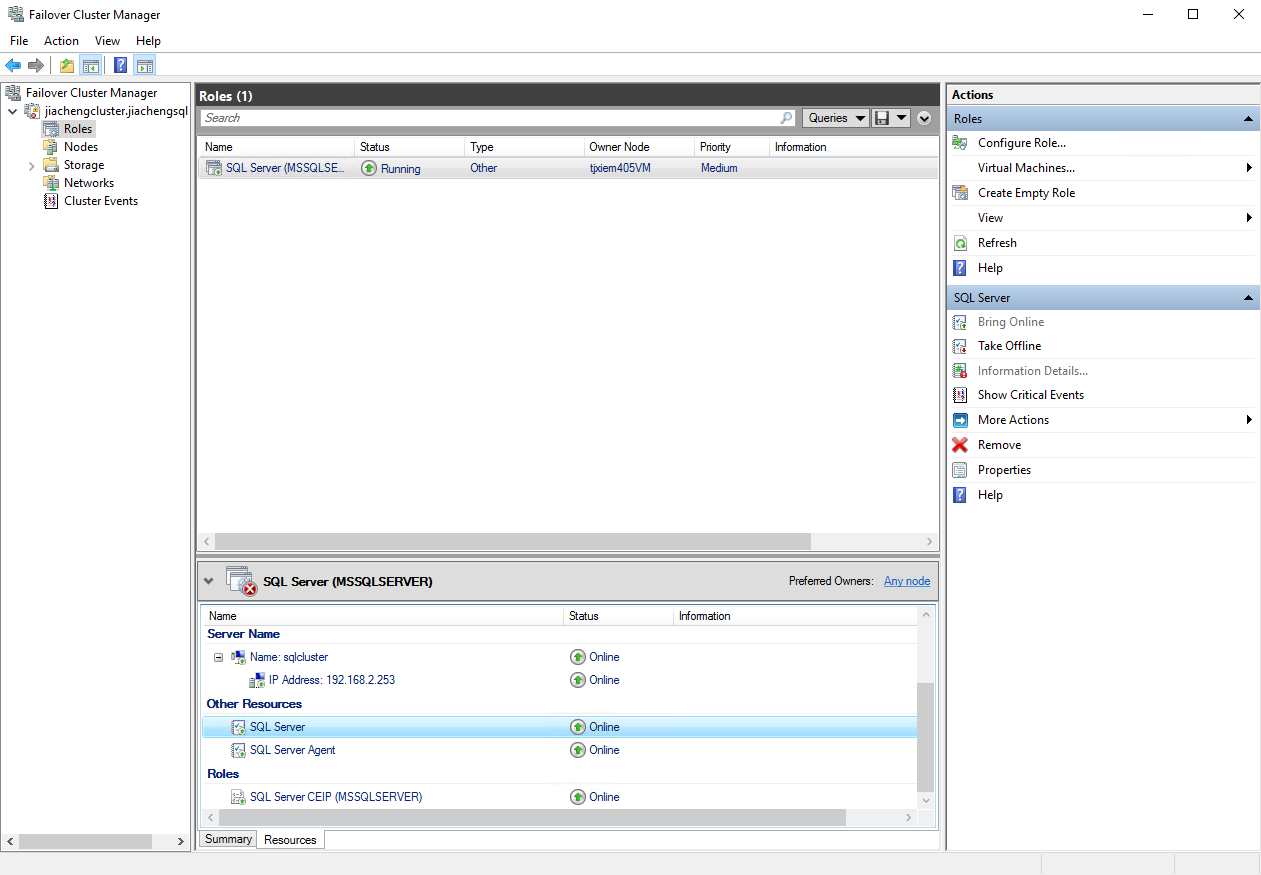Click Take Offline action
Image resolution: width=1261 pixels, height=875 pixels.
coord(1009,346)
